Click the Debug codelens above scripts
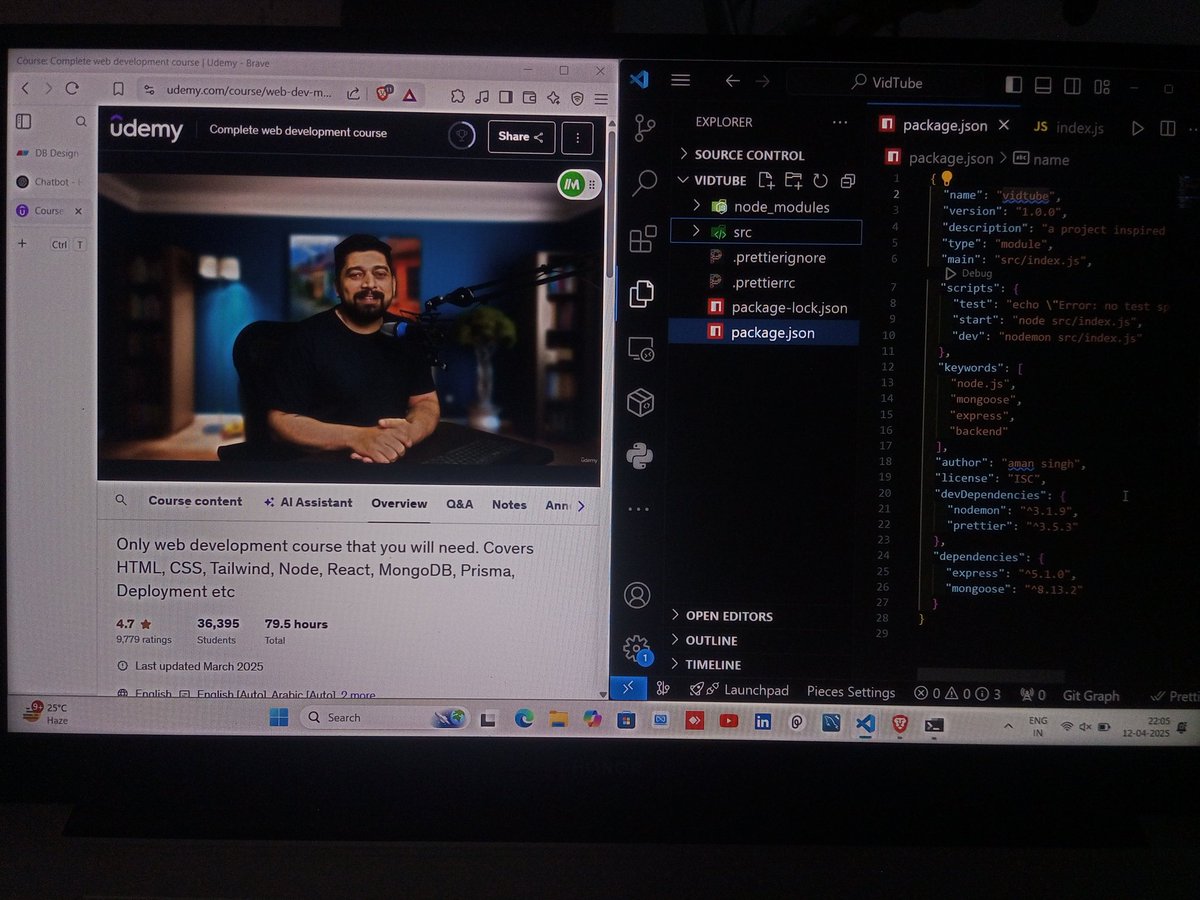Viewport: 1200px width, 900px height. coord(977,273)
